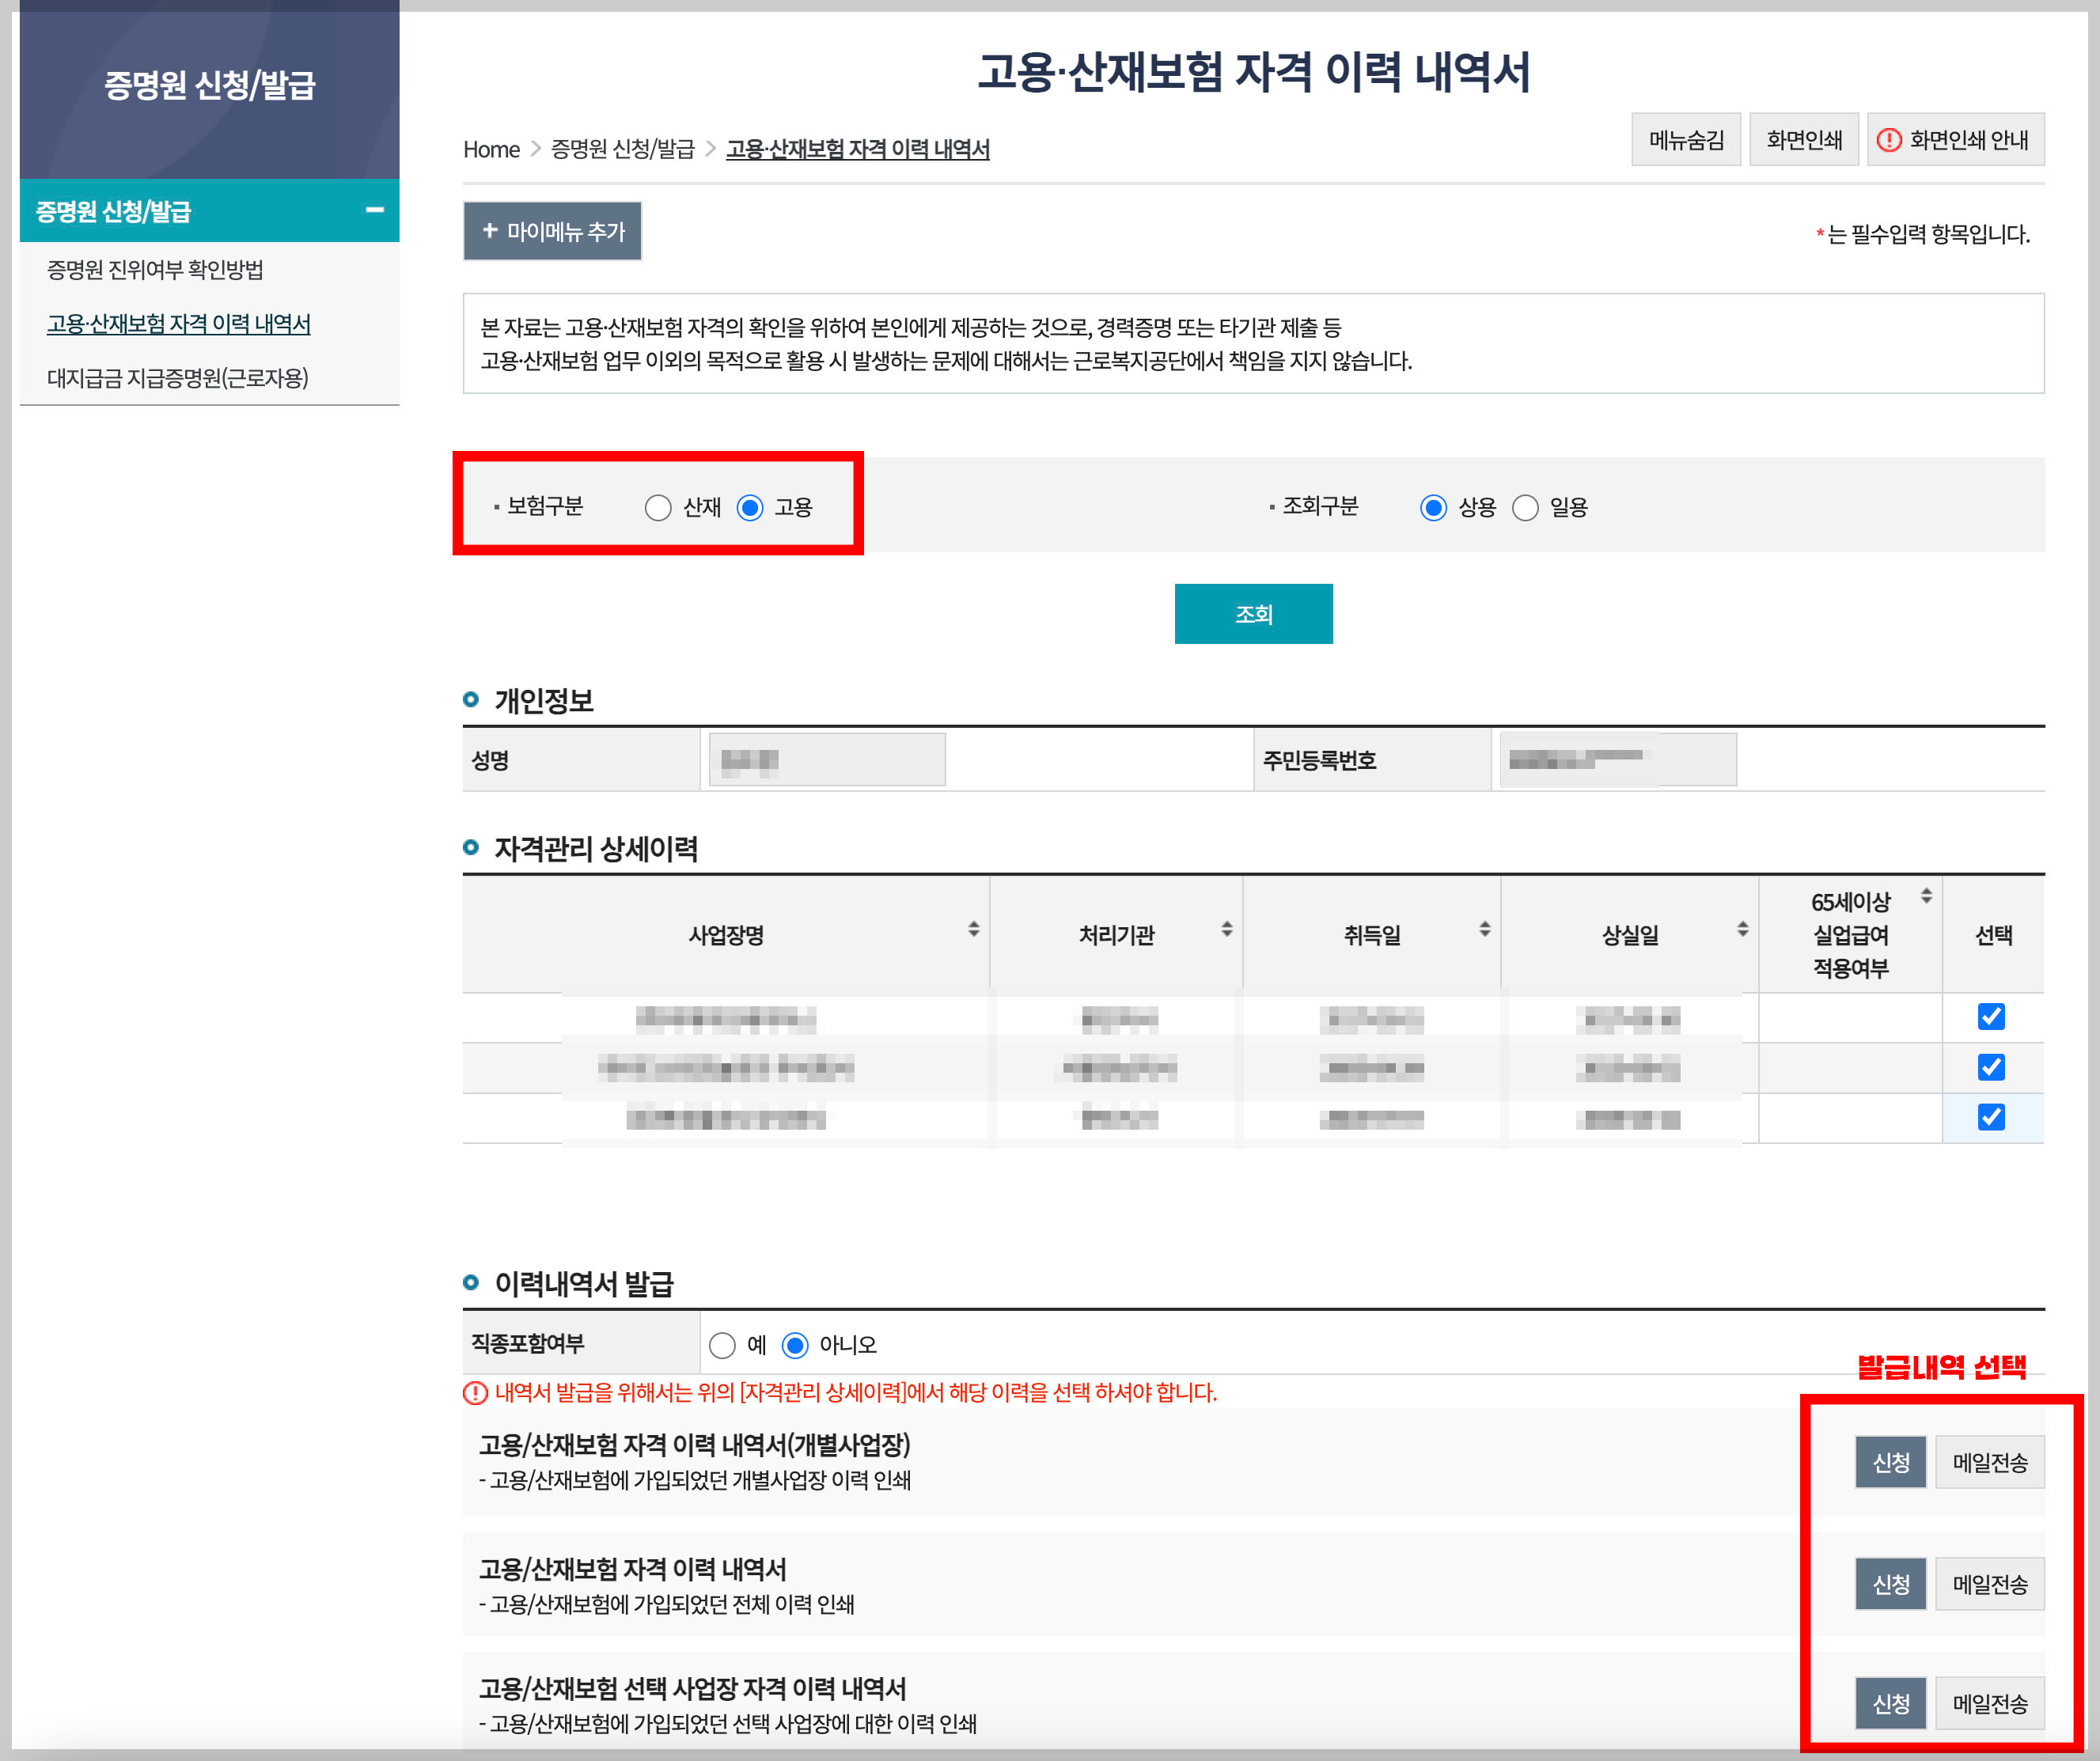Select the 산재 radio button
This screenshot has height=1761, width=2100.
(x=658, y=508)
